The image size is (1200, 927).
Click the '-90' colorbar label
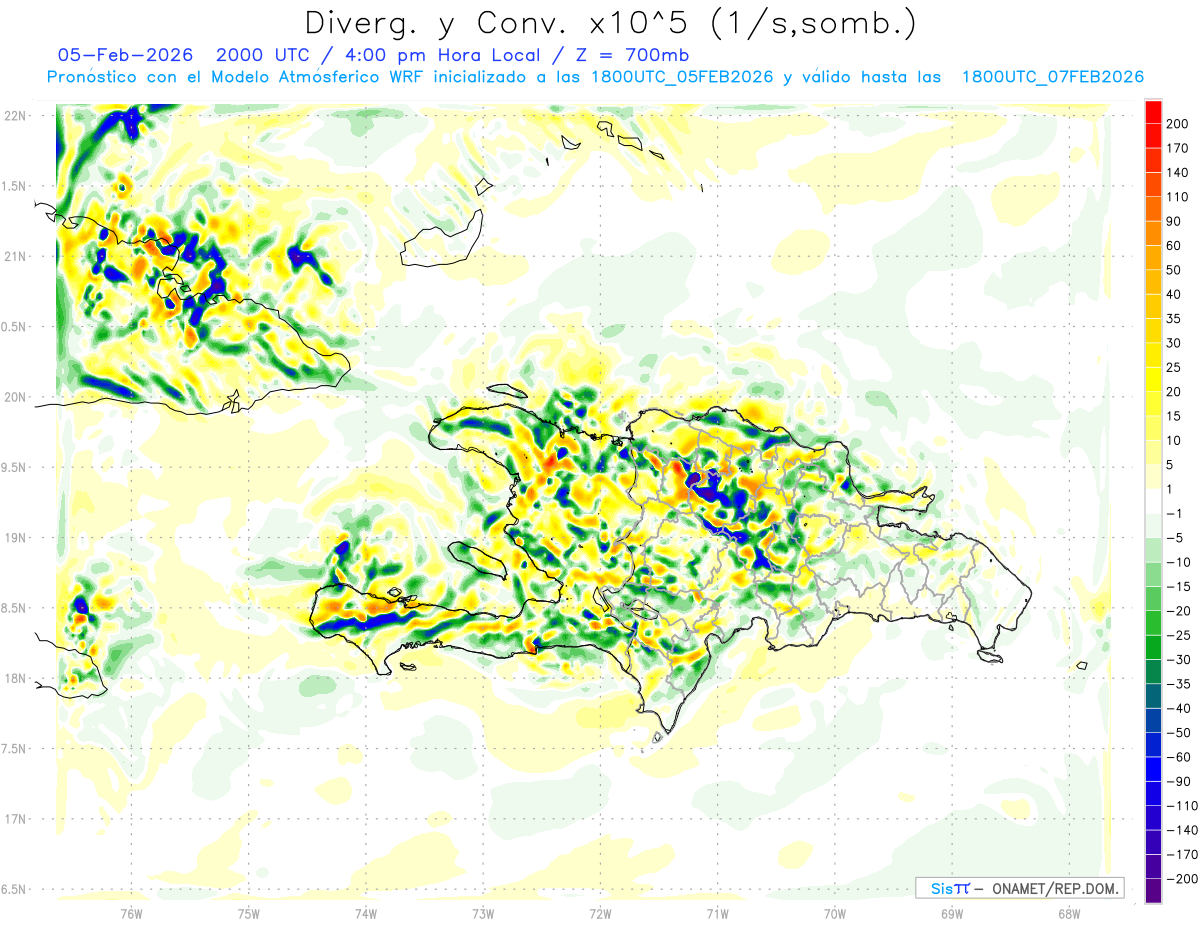[x=1177, y=781]
